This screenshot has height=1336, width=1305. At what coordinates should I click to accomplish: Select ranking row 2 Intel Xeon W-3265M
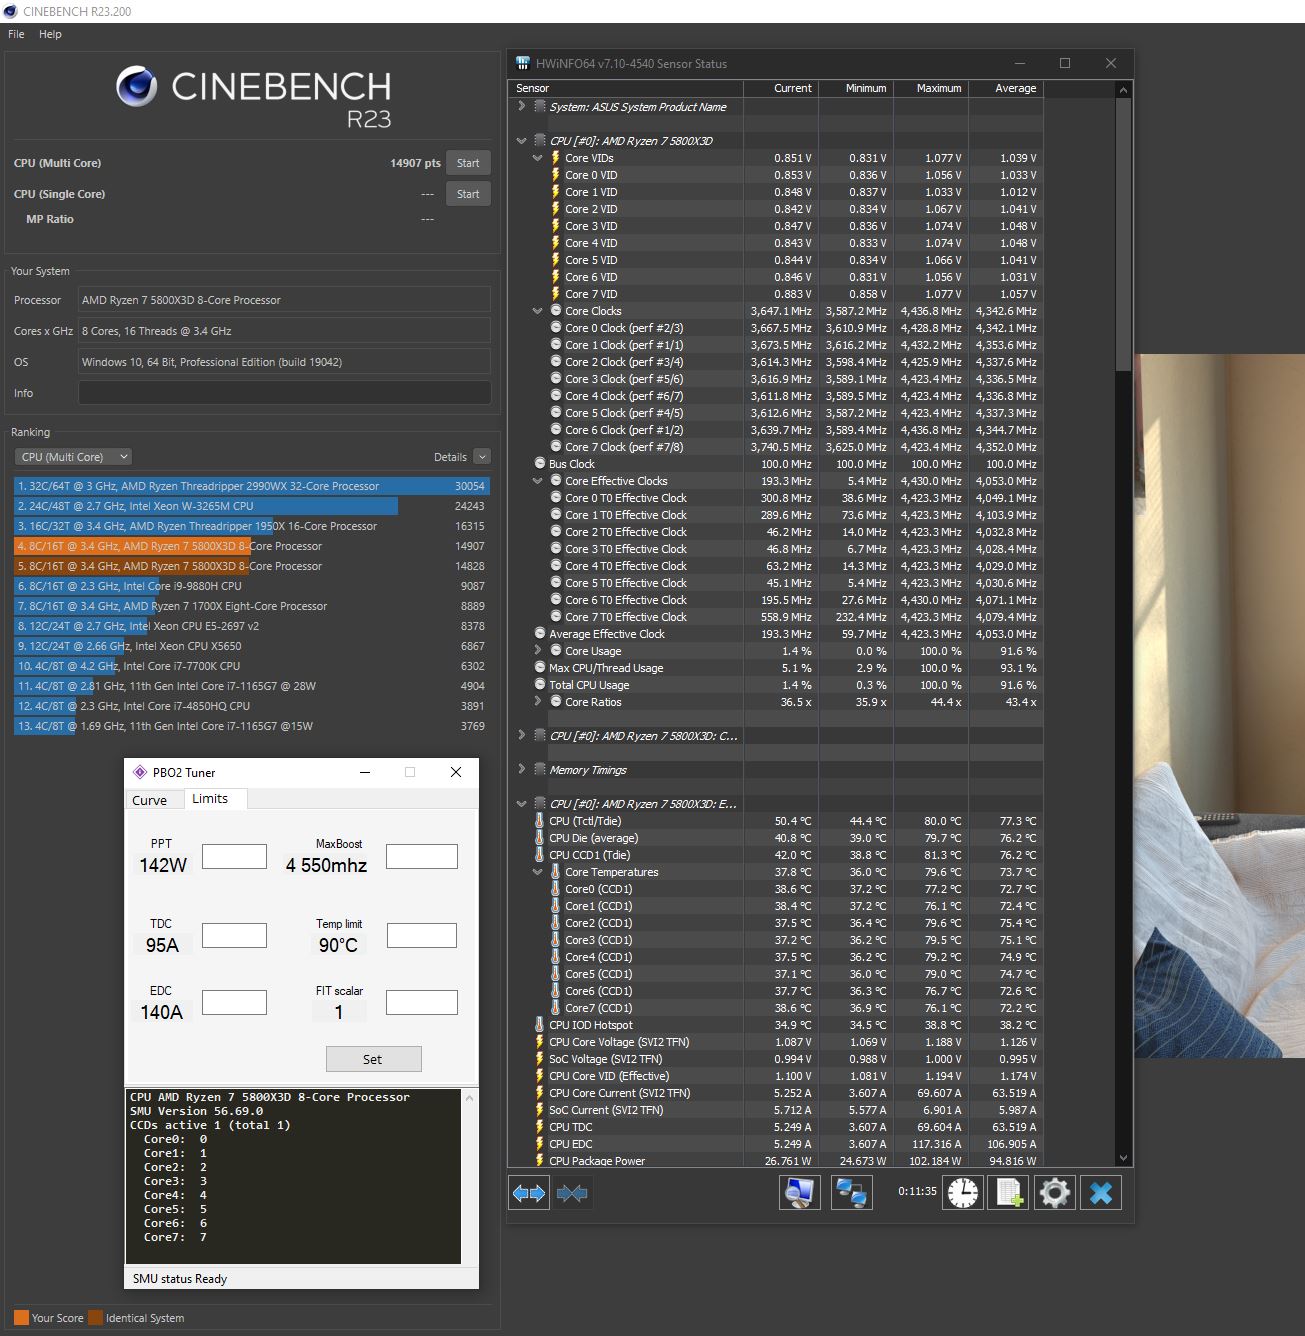point(251,506)
